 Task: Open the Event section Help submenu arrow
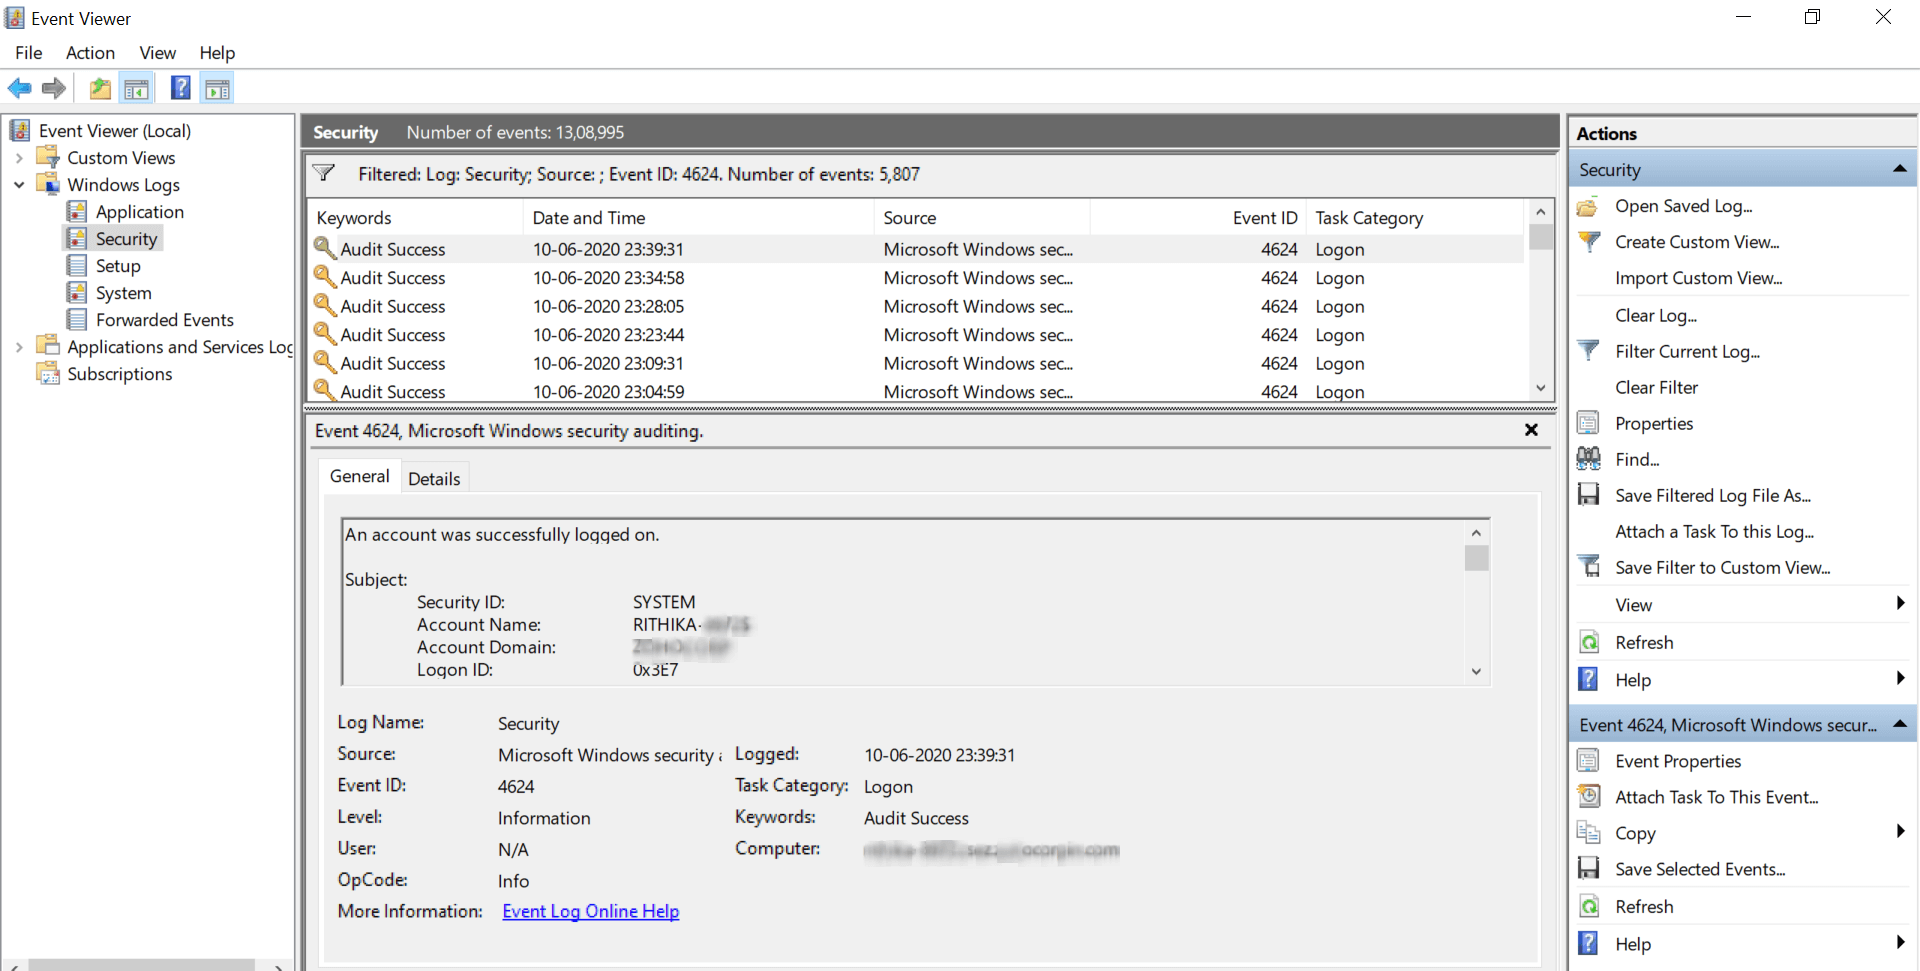[1900, 942]
